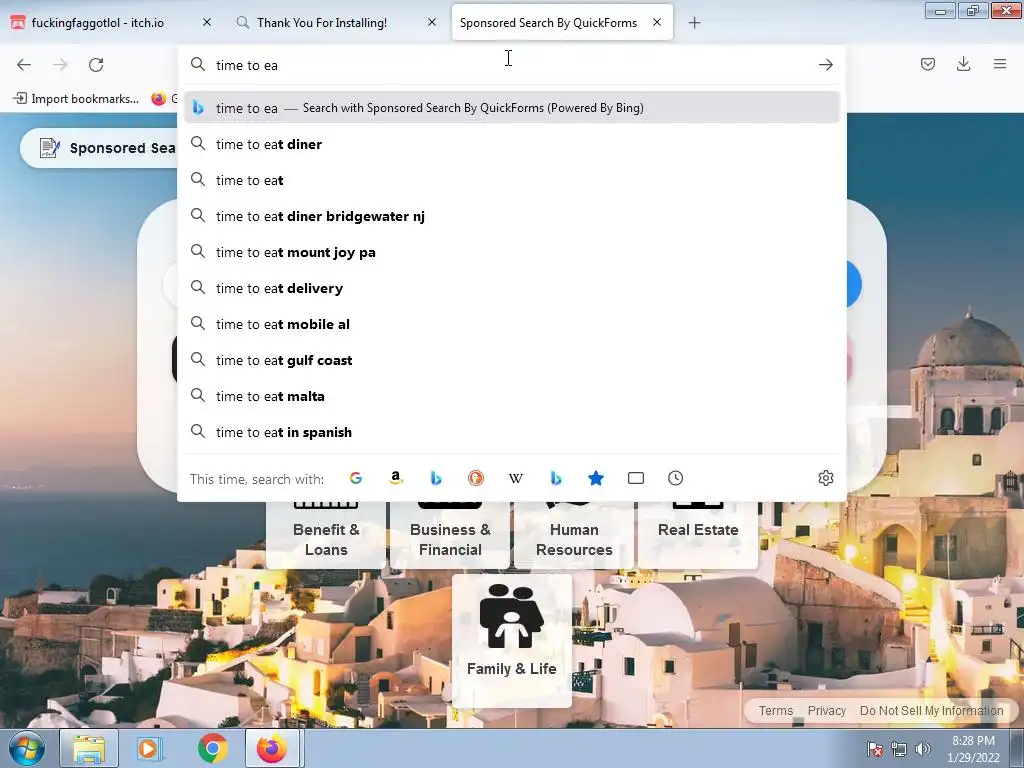1024x768 pixels.
Task: Open Google Chrome from taskbar
Action: [x=213, y=748]
